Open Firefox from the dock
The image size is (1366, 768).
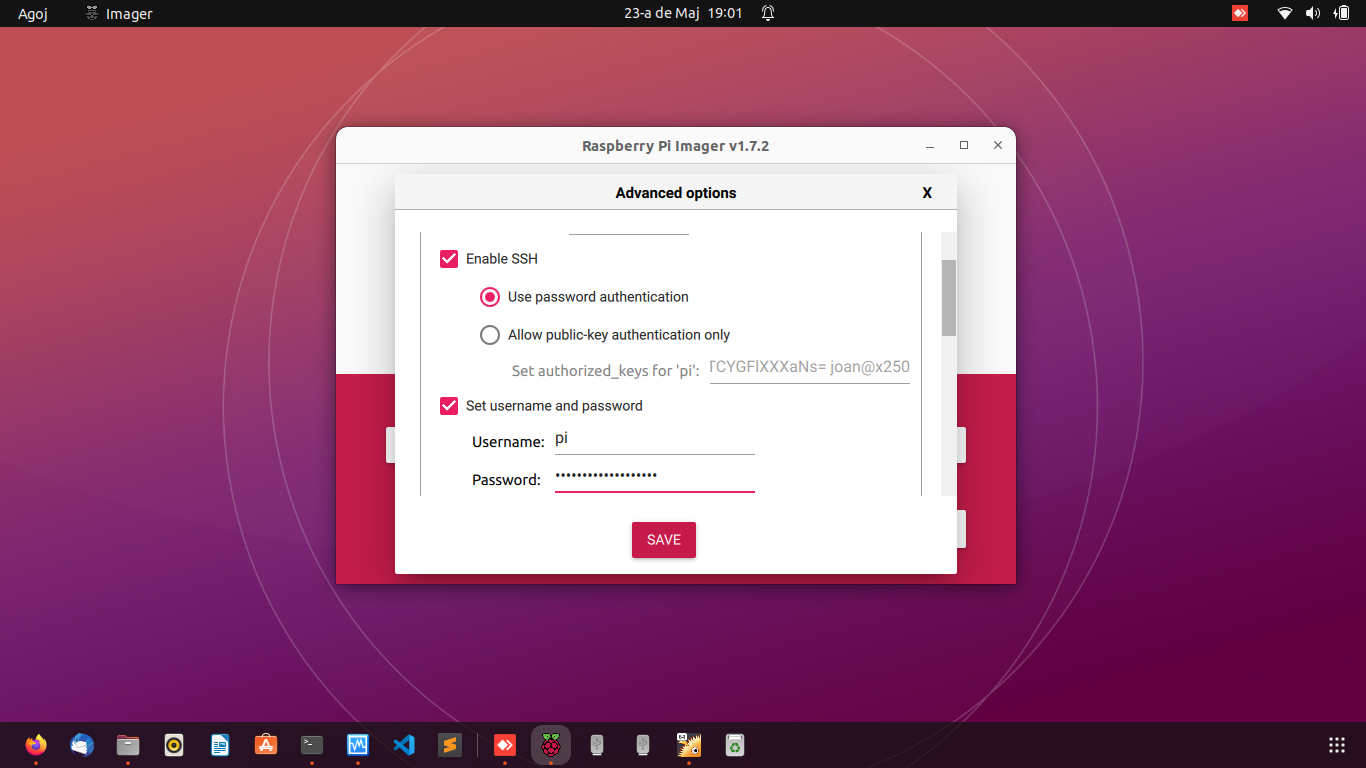pyautogui.click(x=36, y=745)
